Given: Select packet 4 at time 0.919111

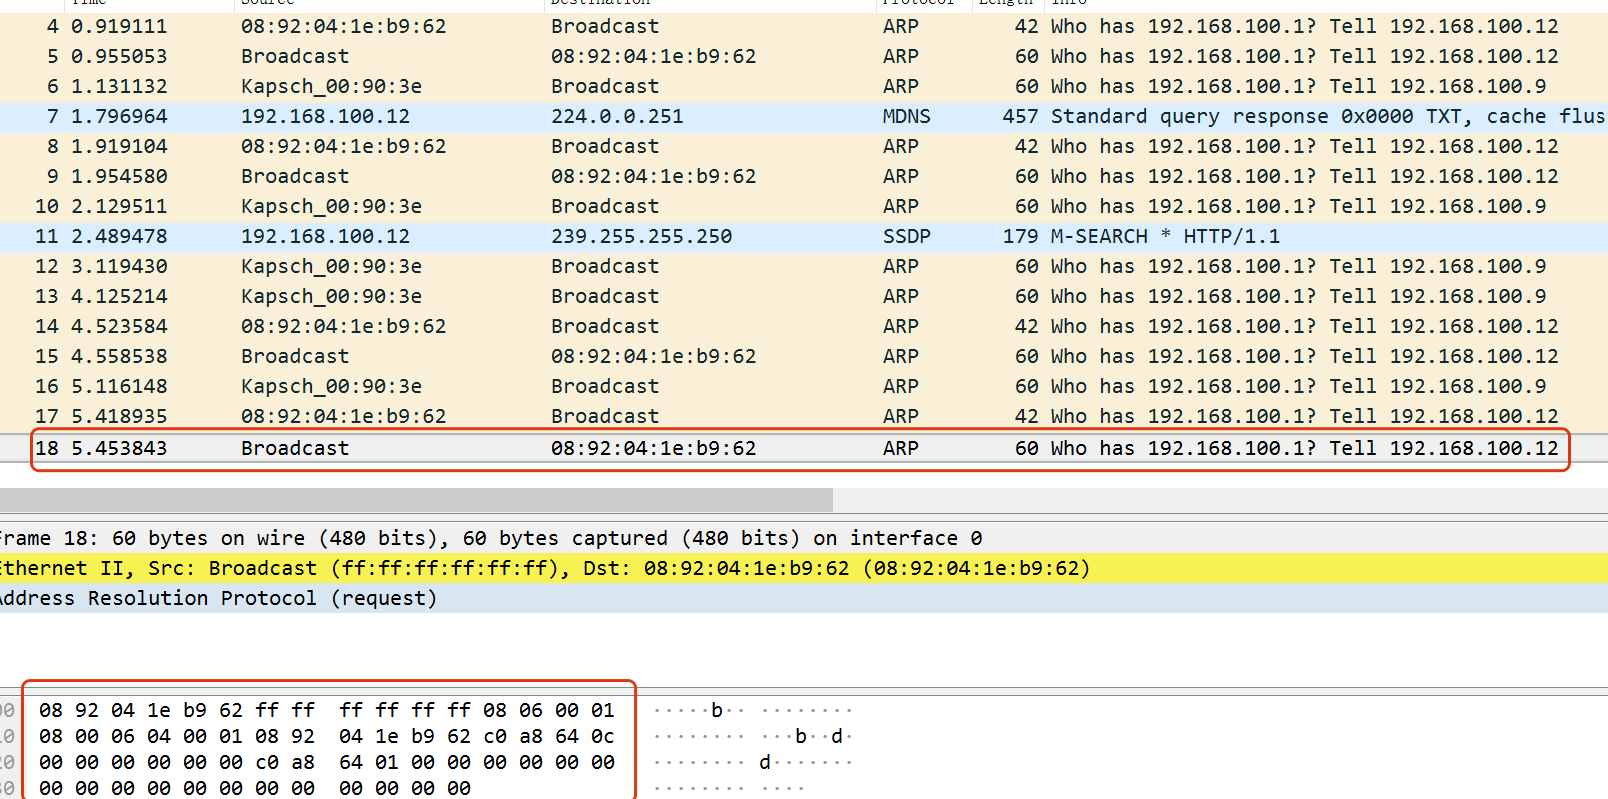Looking at the screenshot, I should click(804, 27).
